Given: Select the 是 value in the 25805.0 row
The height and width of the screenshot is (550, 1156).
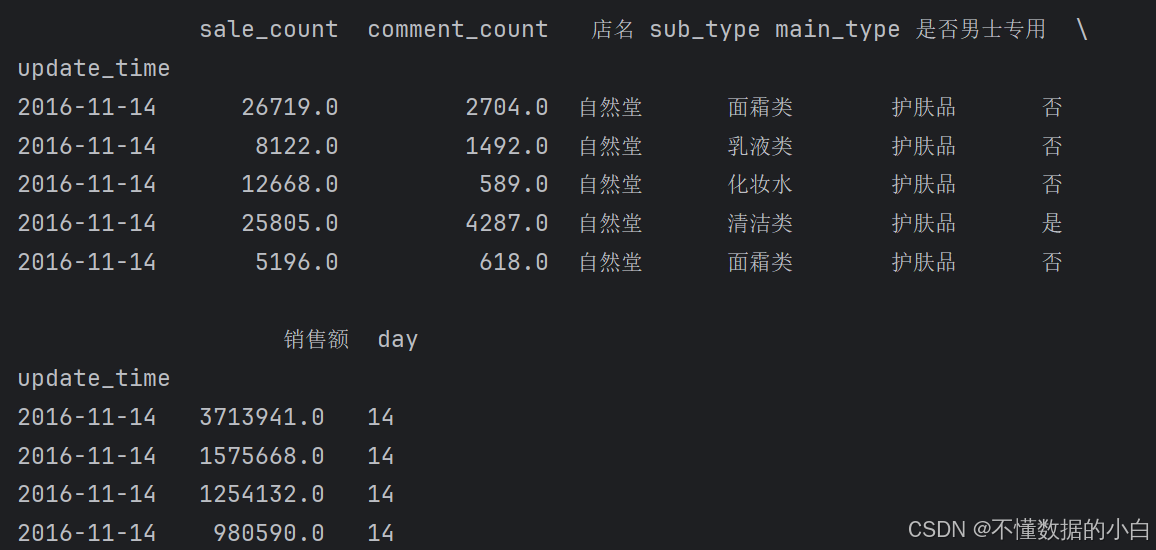Looking at the screenshot, I should [x=1051, y=223].
